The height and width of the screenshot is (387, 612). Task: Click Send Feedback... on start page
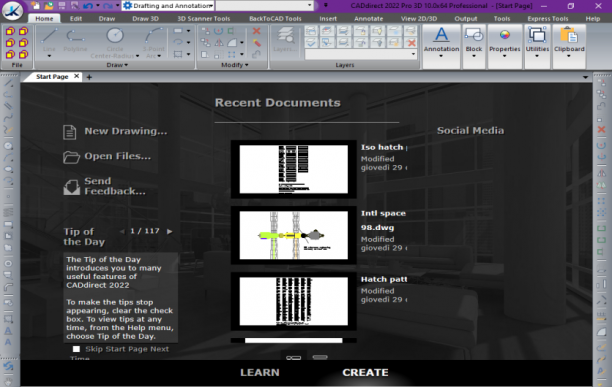point(104,186)
